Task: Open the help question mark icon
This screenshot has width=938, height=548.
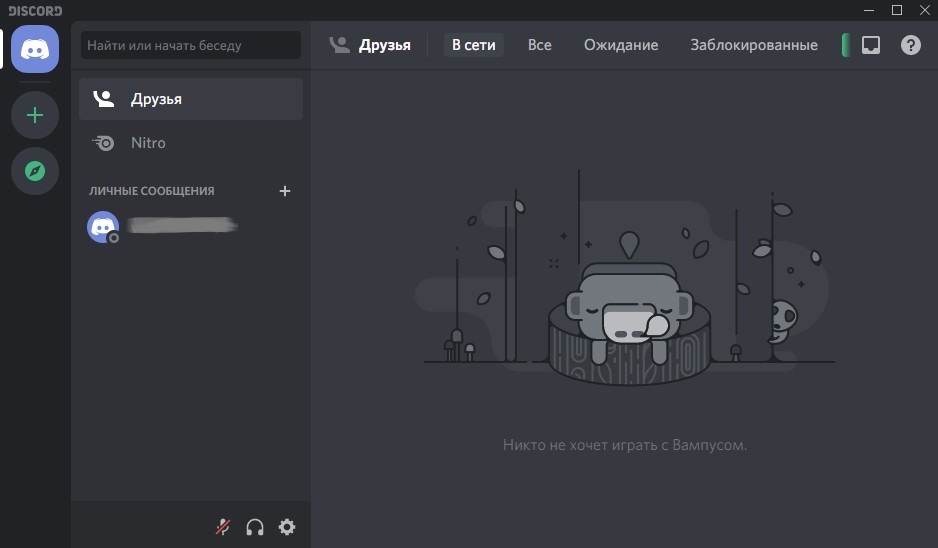Action: click(x=910, y=45)
